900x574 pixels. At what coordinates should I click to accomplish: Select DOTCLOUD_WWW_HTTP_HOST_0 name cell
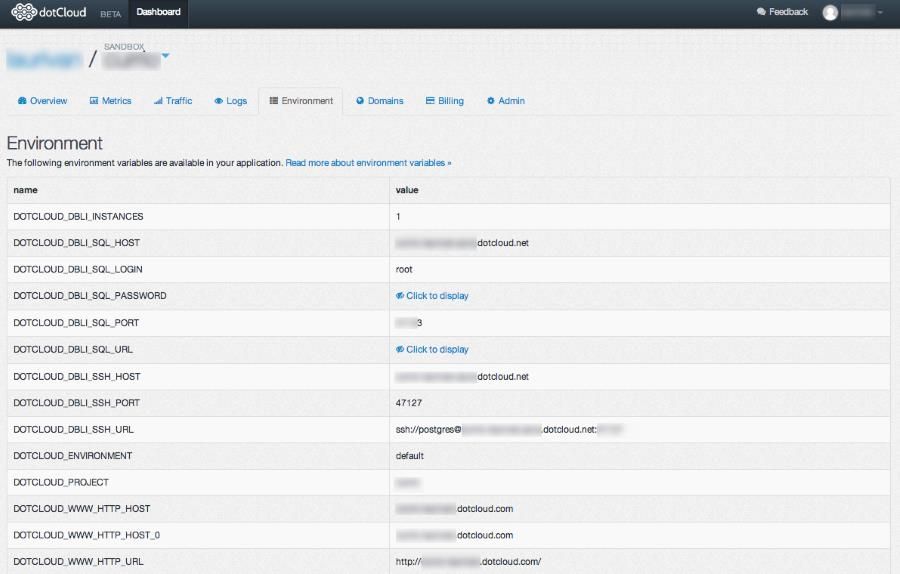coord(198,535)
